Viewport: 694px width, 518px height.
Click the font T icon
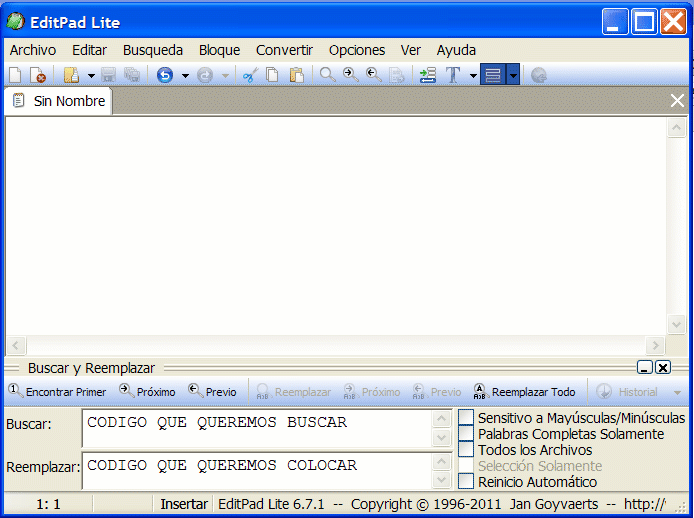(x=453, y=75)
